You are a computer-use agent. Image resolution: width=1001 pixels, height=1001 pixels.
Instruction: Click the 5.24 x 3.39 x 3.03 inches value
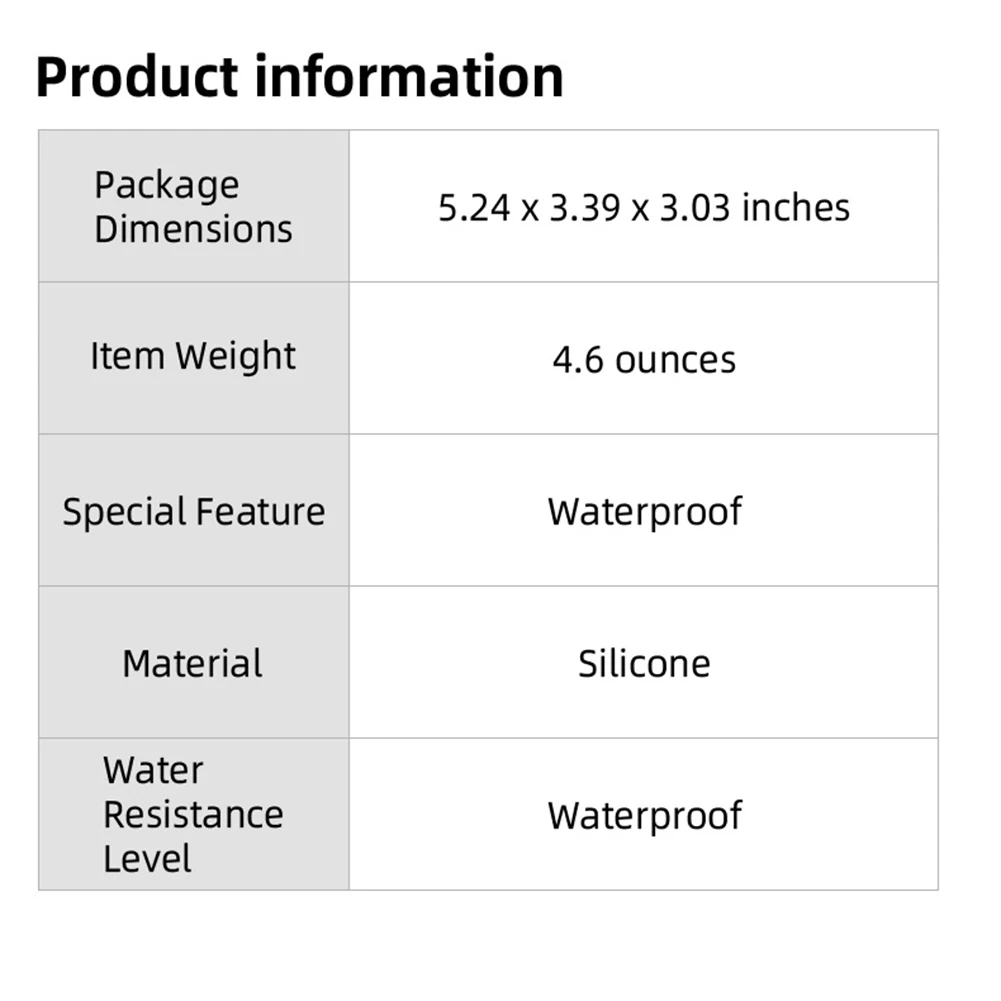point(644,208)
